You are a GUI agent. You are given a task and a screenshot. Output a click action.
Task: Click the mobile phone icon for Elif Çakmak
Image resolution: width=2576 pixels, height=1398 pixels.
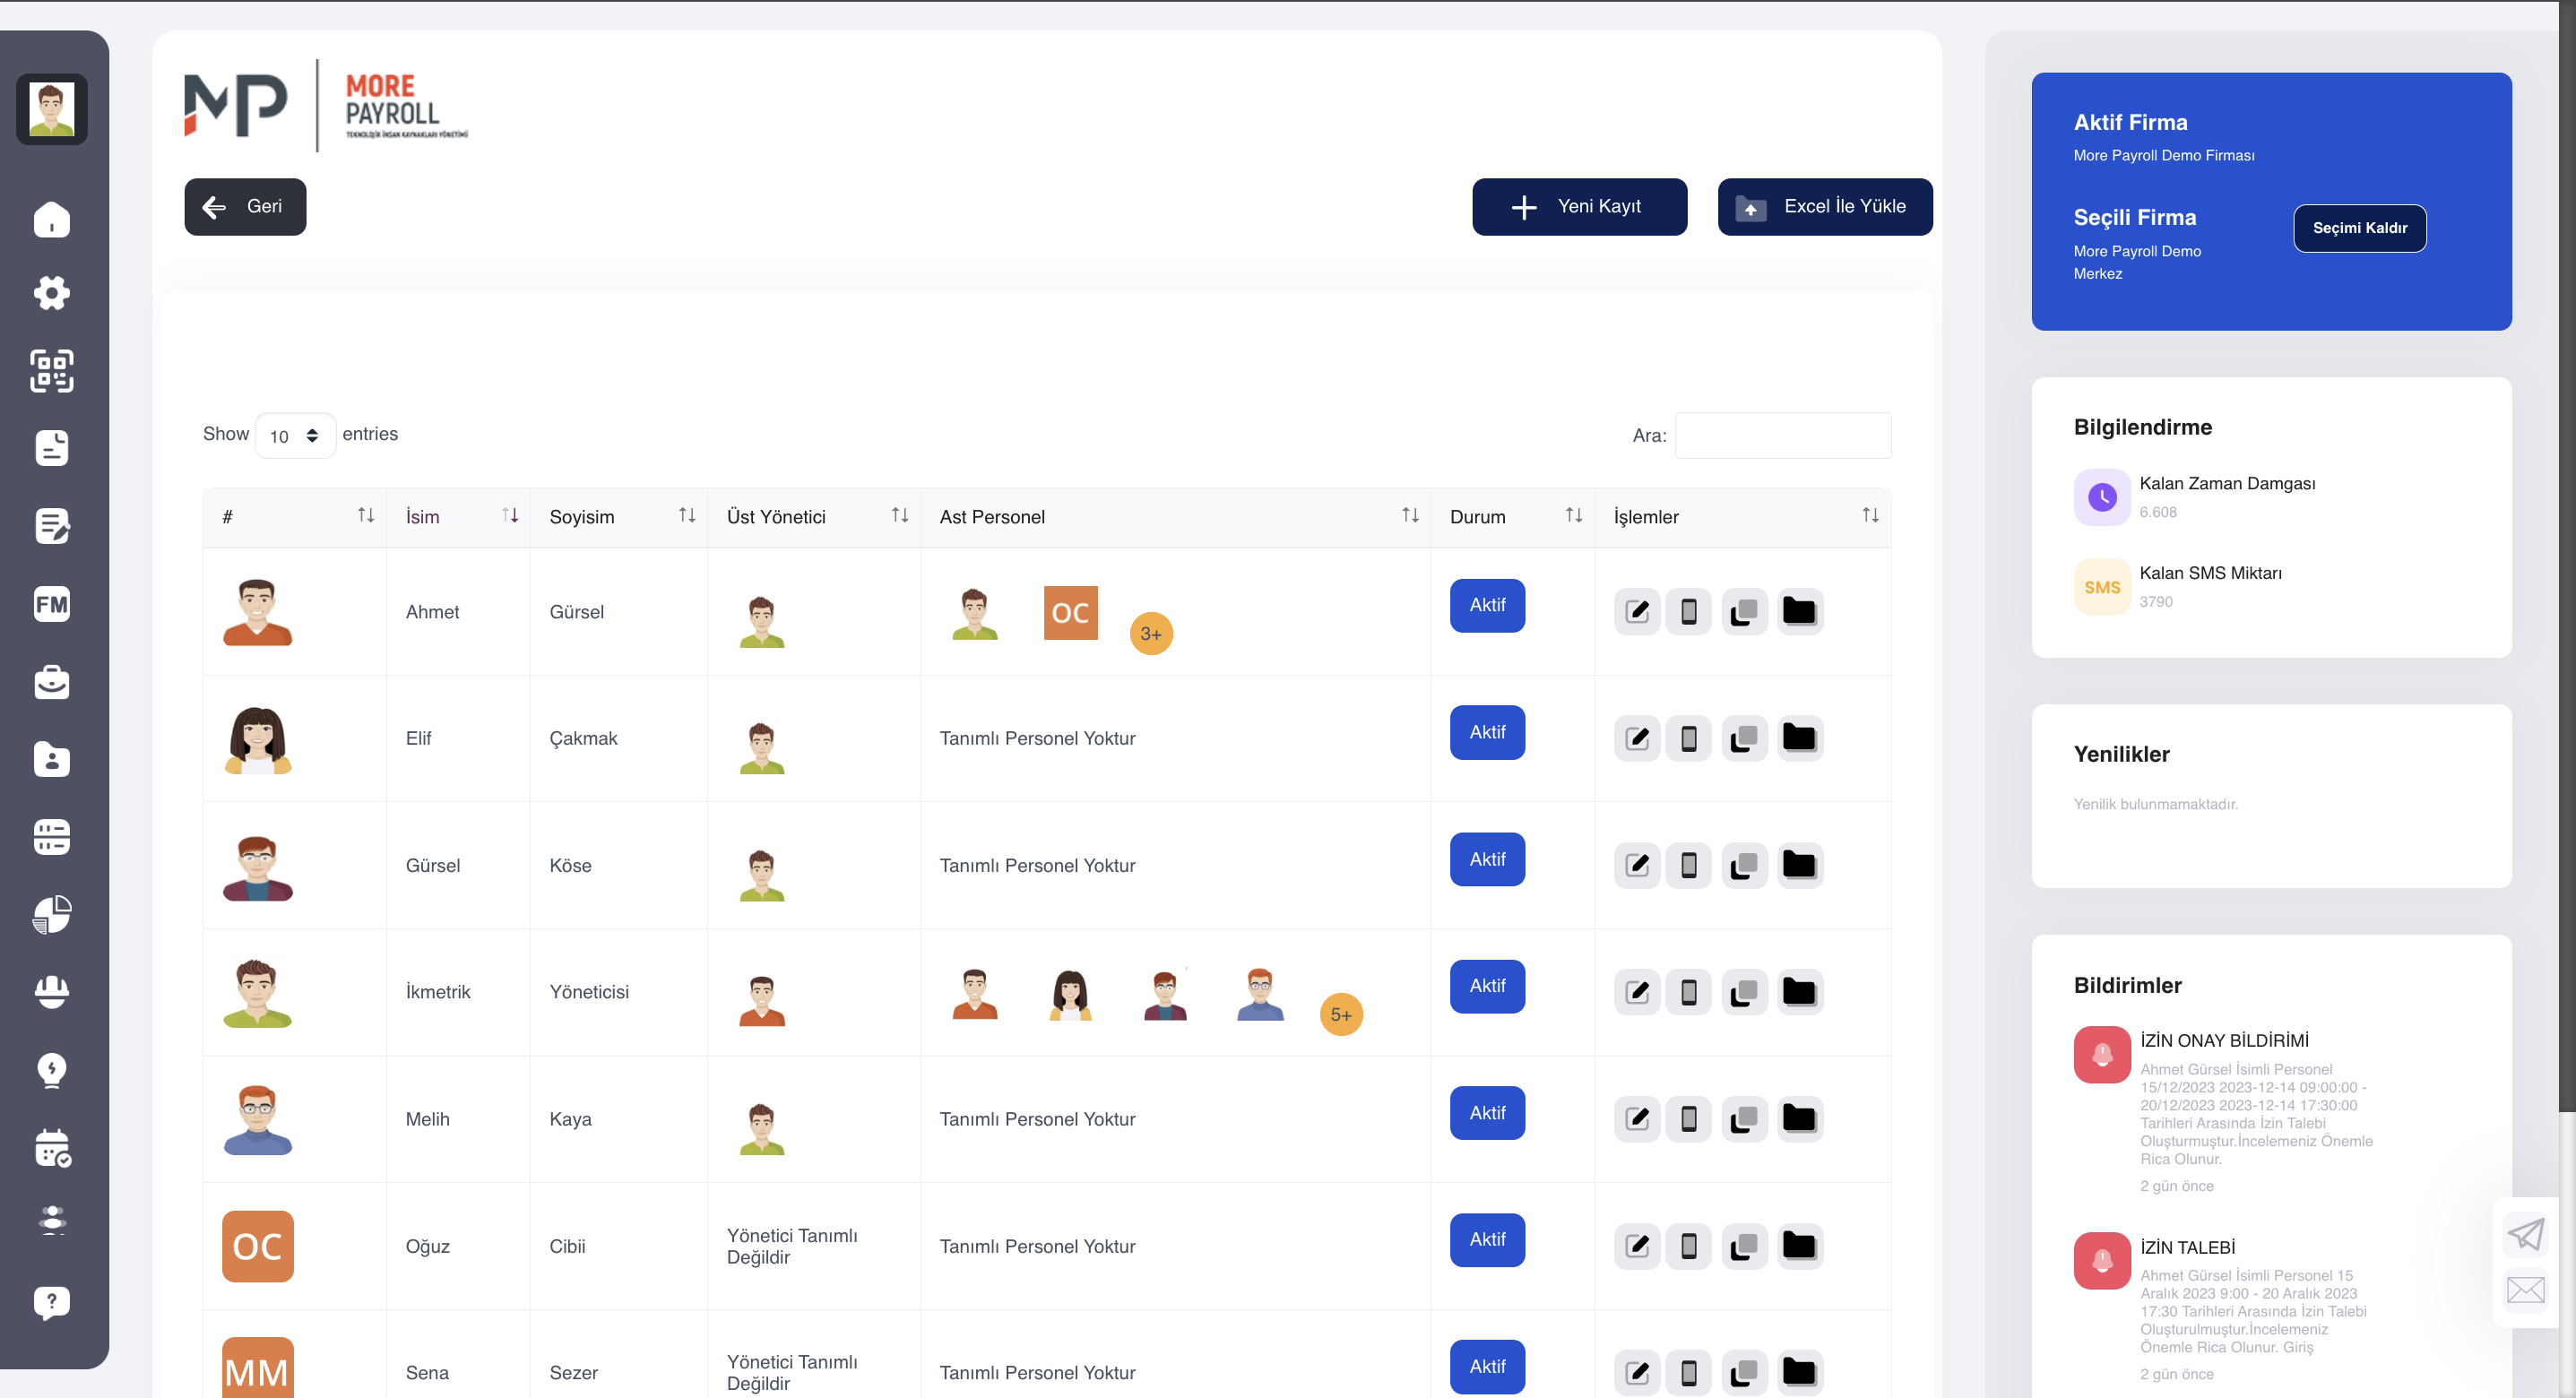(1689, 738)
